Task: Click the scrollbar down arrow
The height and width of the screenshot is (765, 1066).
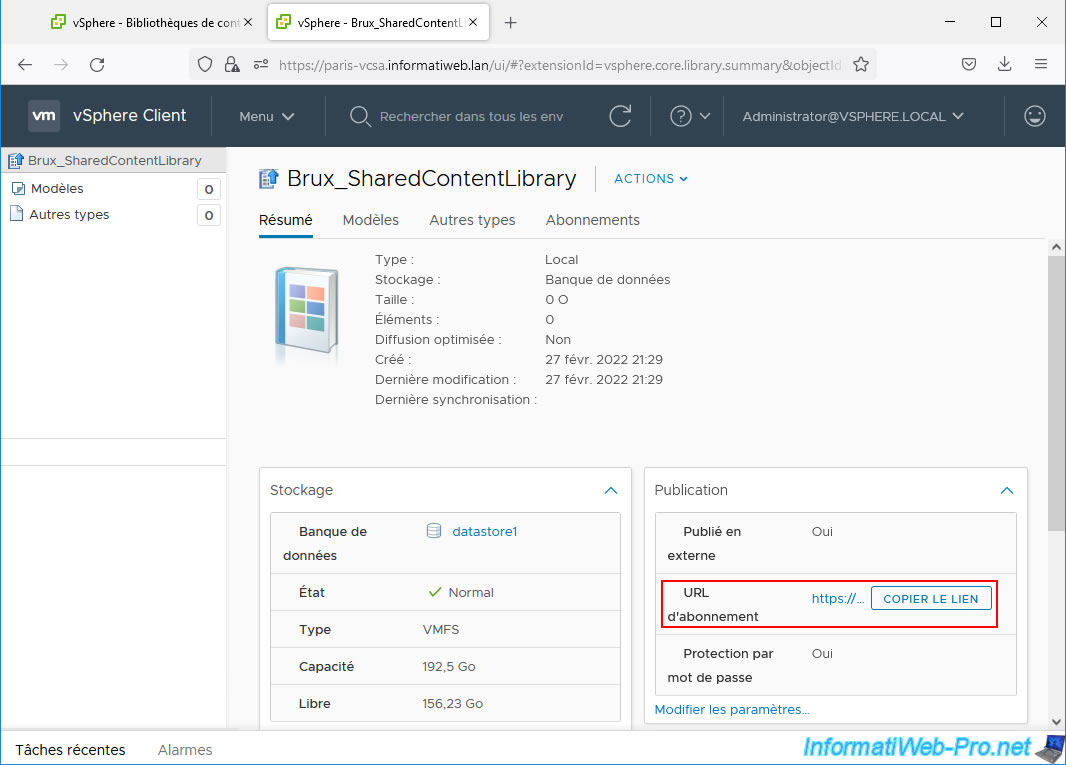Action: click(x=1056, y=721)
